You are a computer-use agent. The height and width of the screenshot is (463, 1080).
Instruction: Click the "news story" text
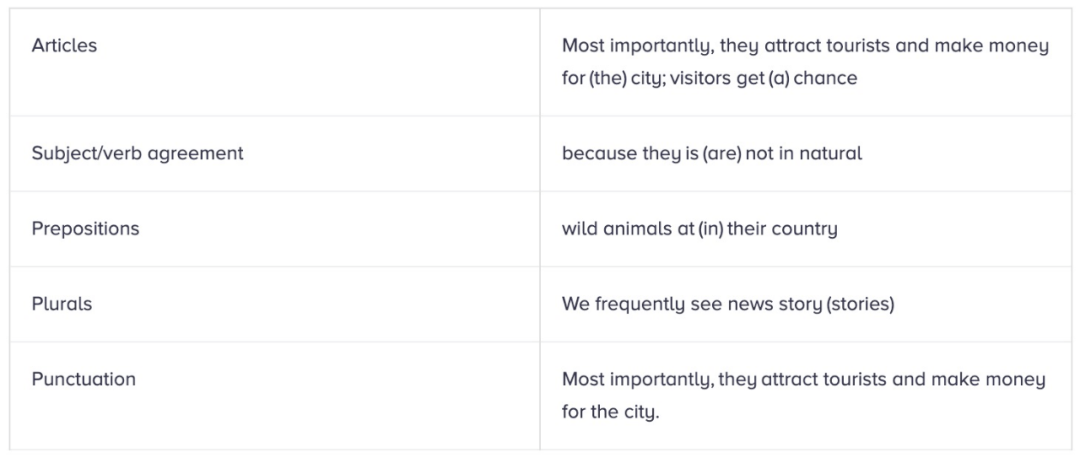point(768,304)
